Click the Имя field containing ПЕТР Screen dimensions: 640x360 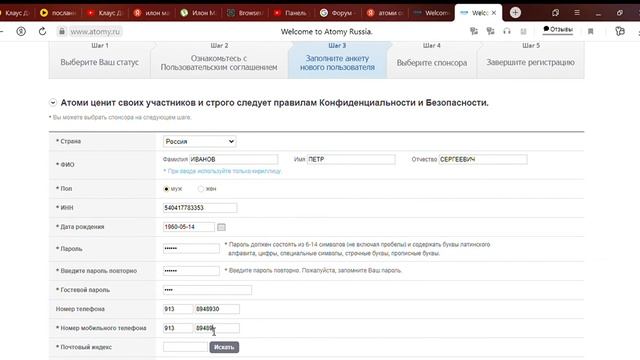(351, 159)
